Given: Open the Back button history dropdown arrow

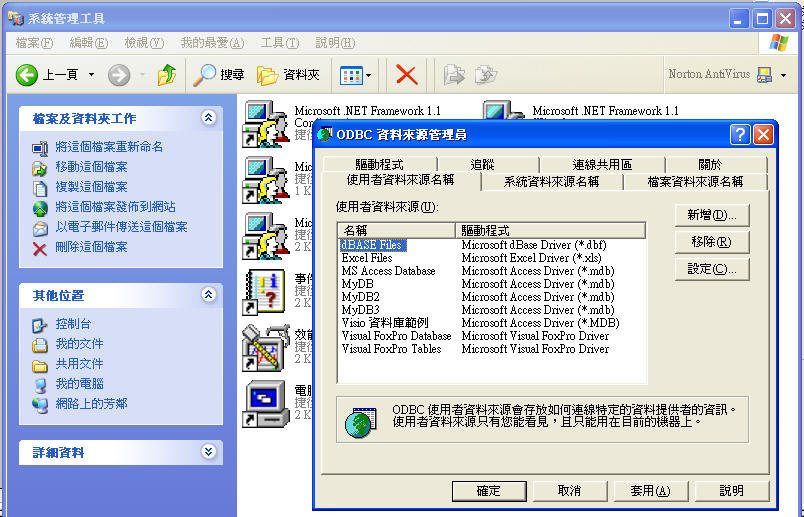Looking at the screenshot, I should (91, 75).
